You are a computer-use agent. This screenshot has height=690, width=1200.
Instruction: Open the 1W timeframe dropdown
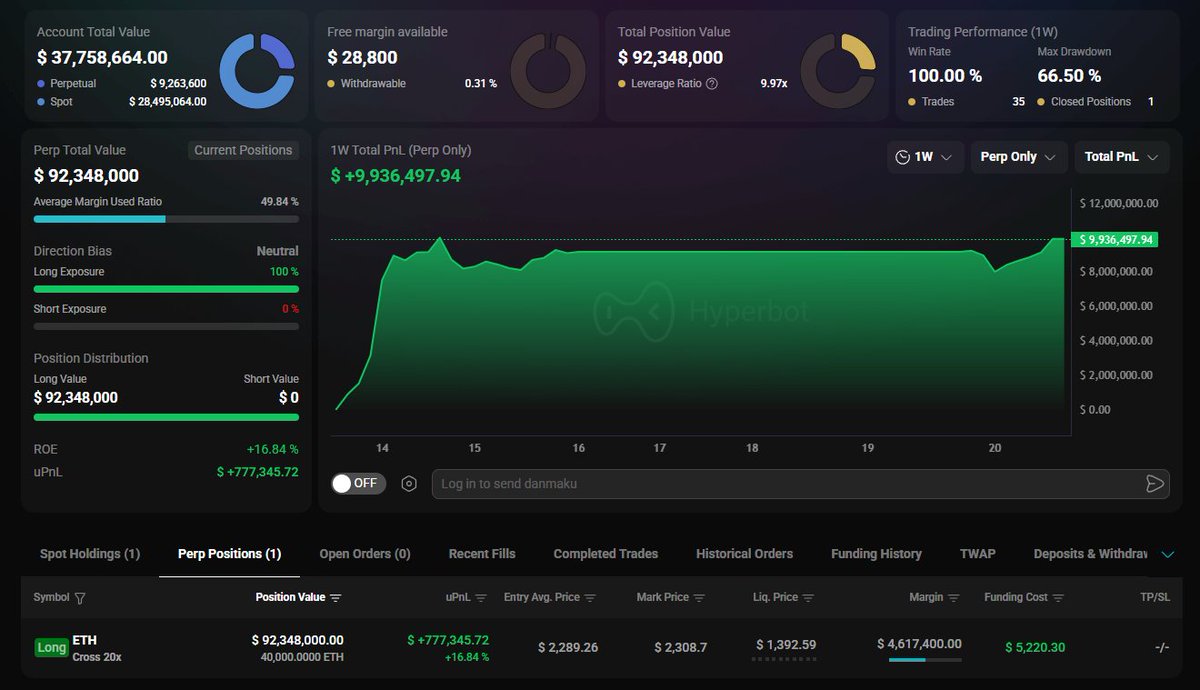pyautogui.click(x=926, y=157)
